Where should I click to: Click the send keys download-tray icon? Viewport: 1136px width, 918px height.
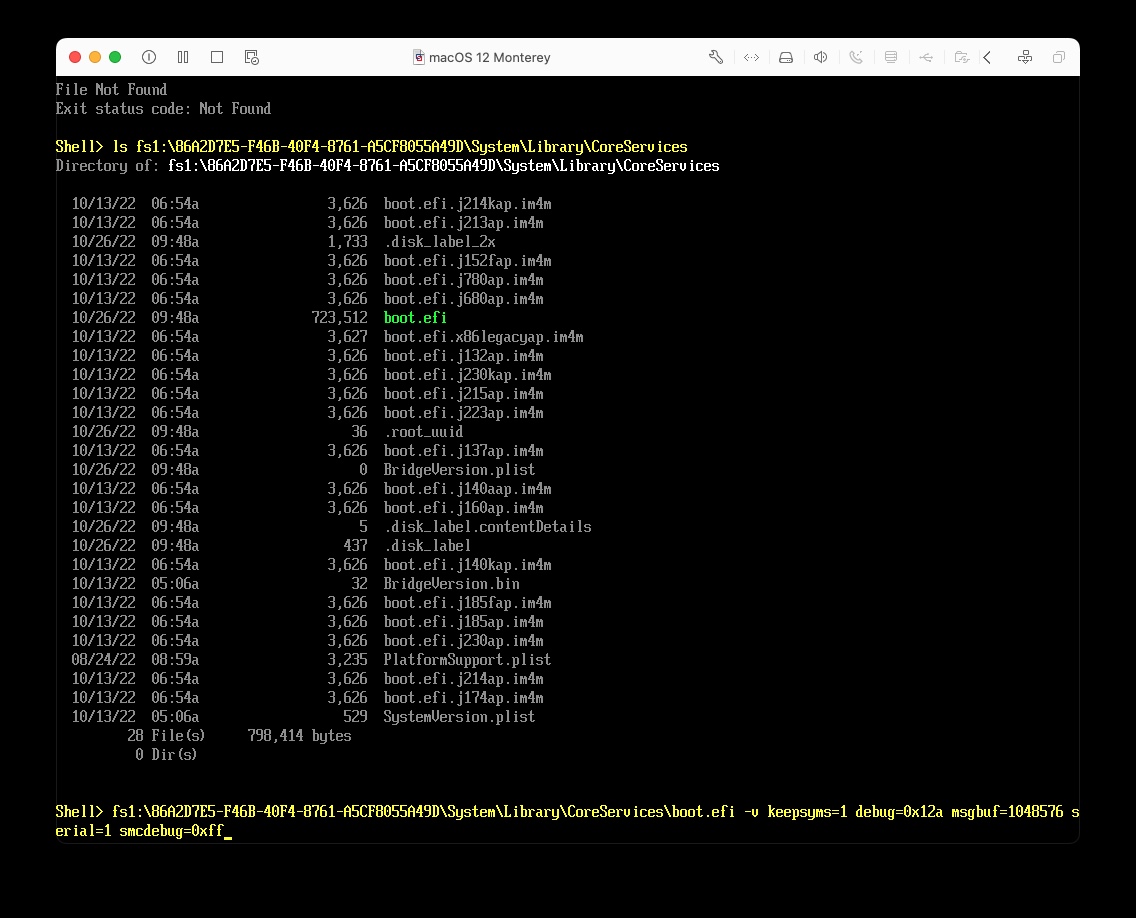tap(1024, 57)
